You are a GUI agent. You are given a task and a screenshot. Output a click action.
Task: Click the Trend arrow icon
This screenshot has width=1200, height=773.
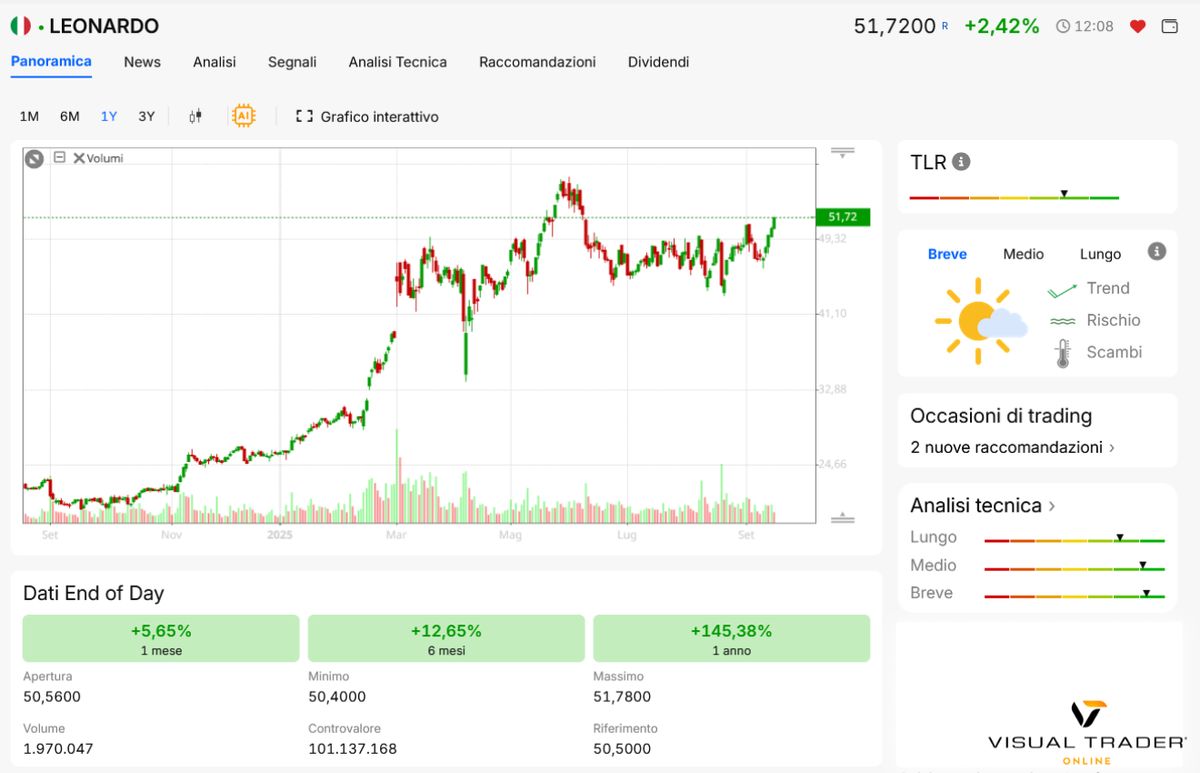point(1061,289)
